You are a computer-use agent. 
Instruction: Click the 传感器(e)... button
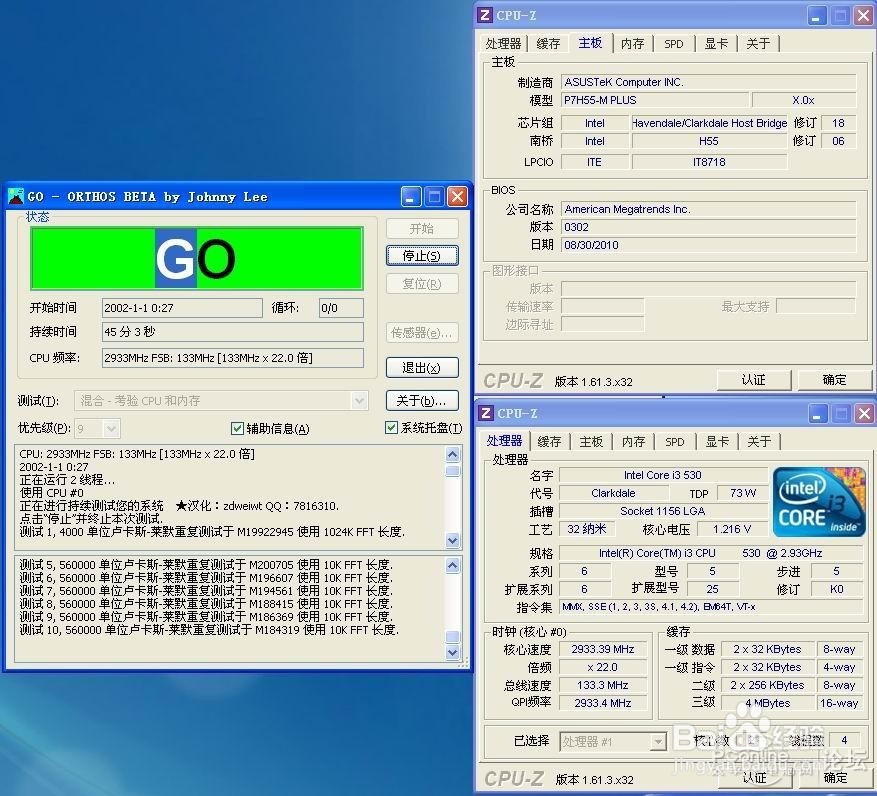pos(422,333)
